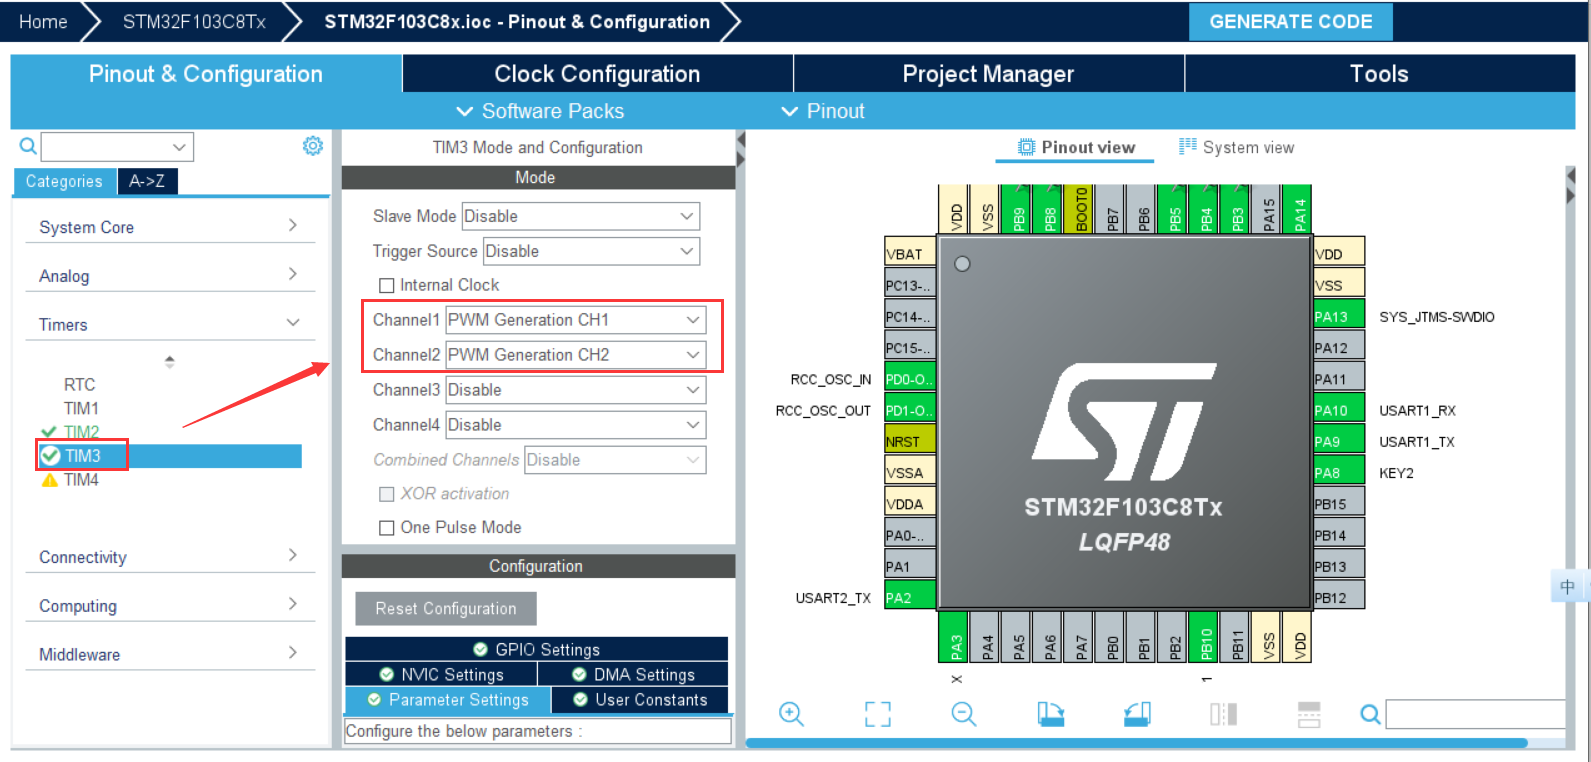Select the PD1-O.. oscillator output pin

910,410
